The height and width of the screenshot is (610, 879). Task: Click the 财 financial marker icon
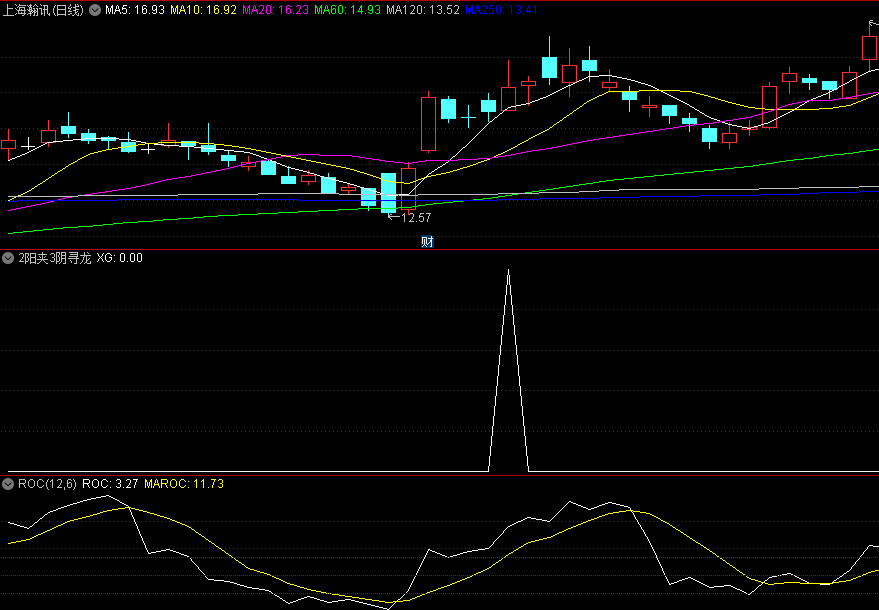(427, 242)
